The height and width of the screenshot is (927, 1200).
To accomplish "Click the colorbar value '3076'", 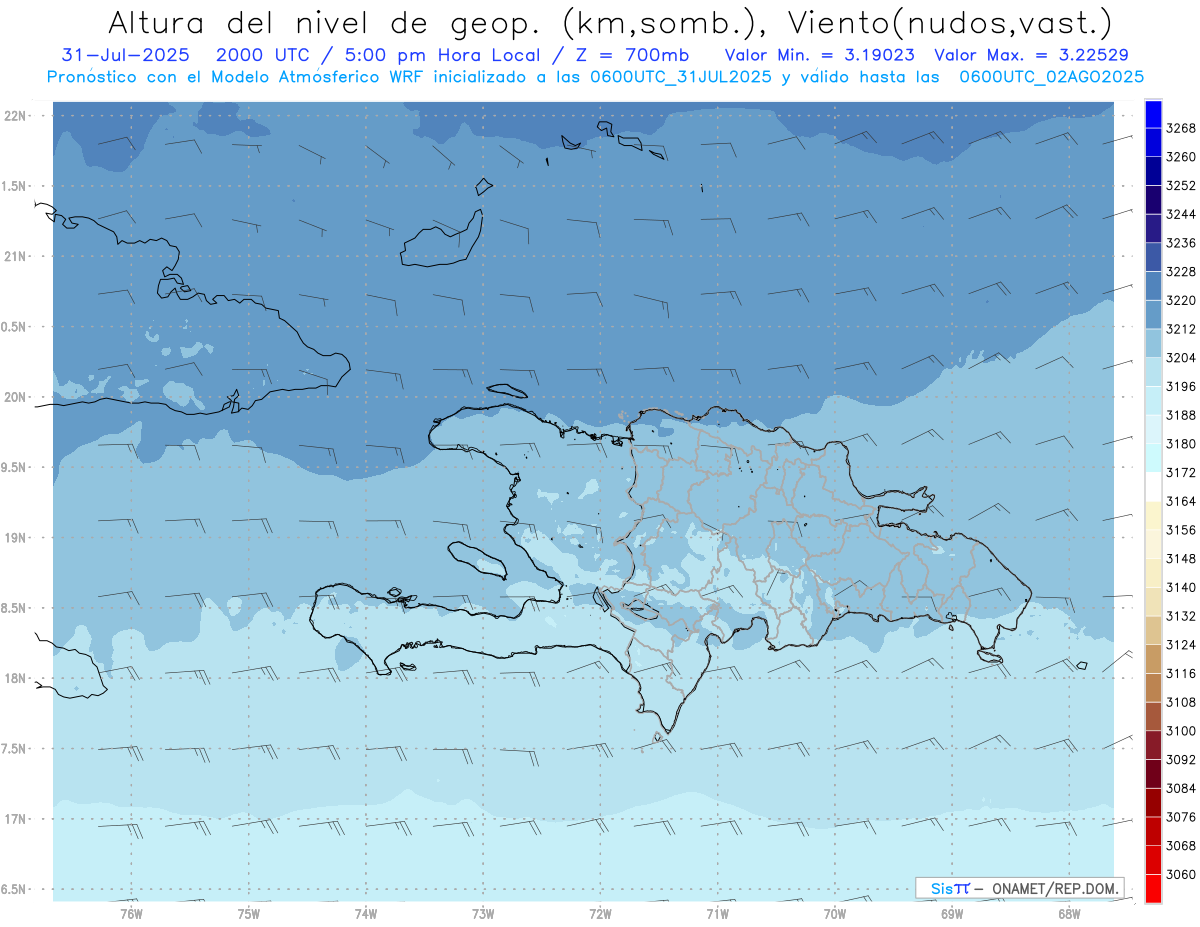I will 1181,817.
